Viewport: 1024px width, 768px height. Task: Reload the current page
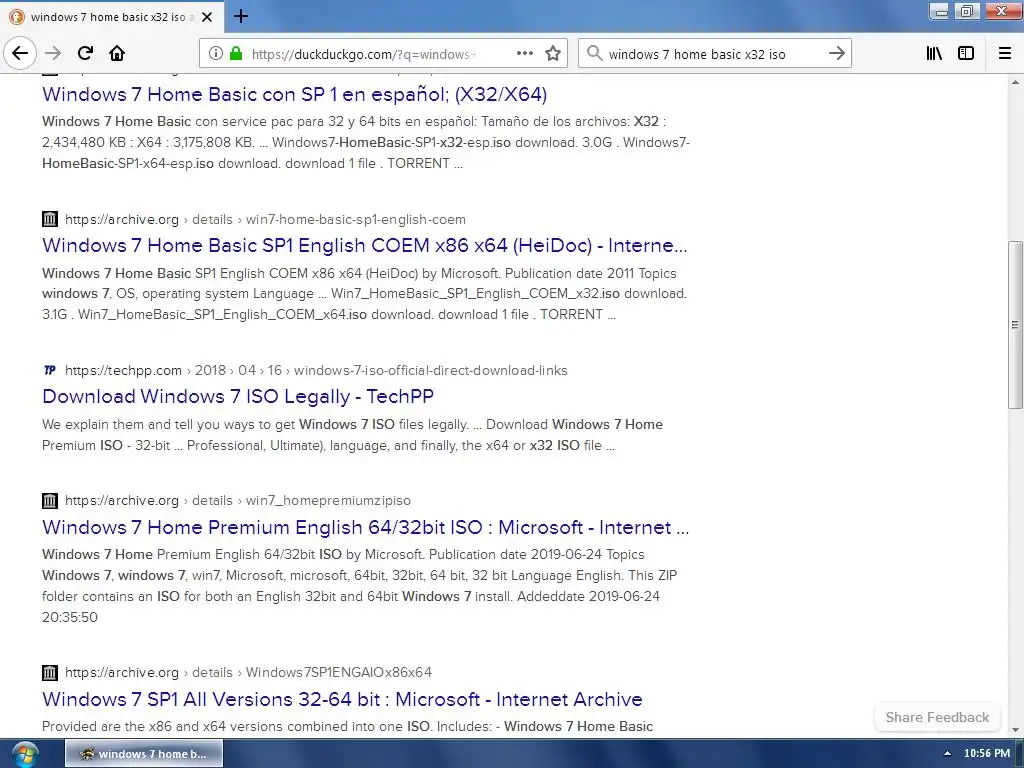pos(86,53)
